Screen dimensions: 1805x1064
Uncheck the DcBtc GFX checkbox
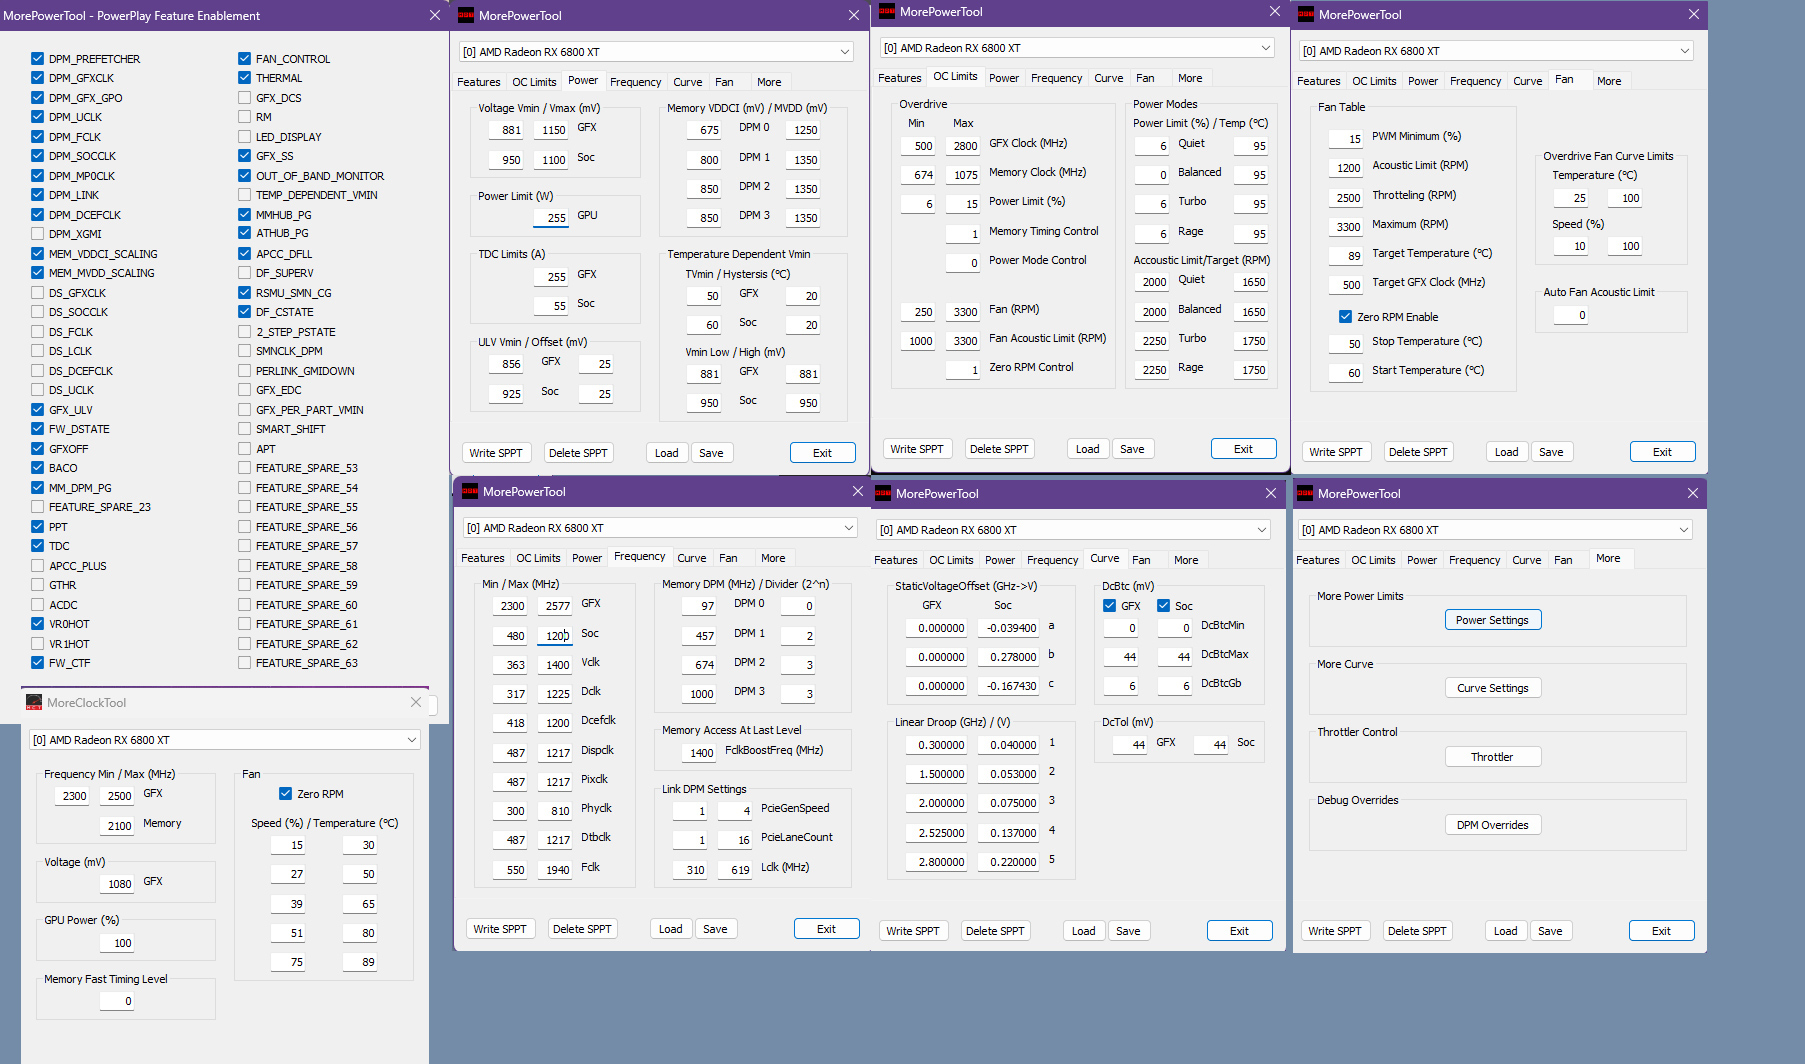1109,605
